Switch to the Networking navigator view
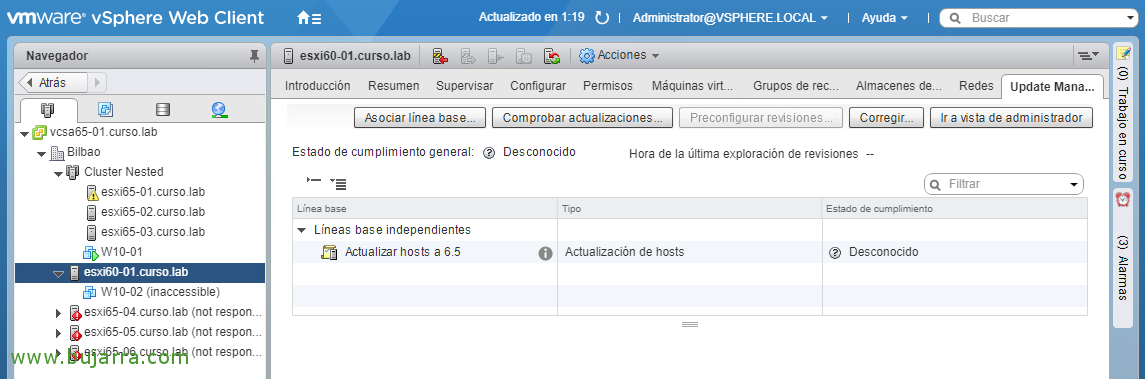 coord(218,110)
